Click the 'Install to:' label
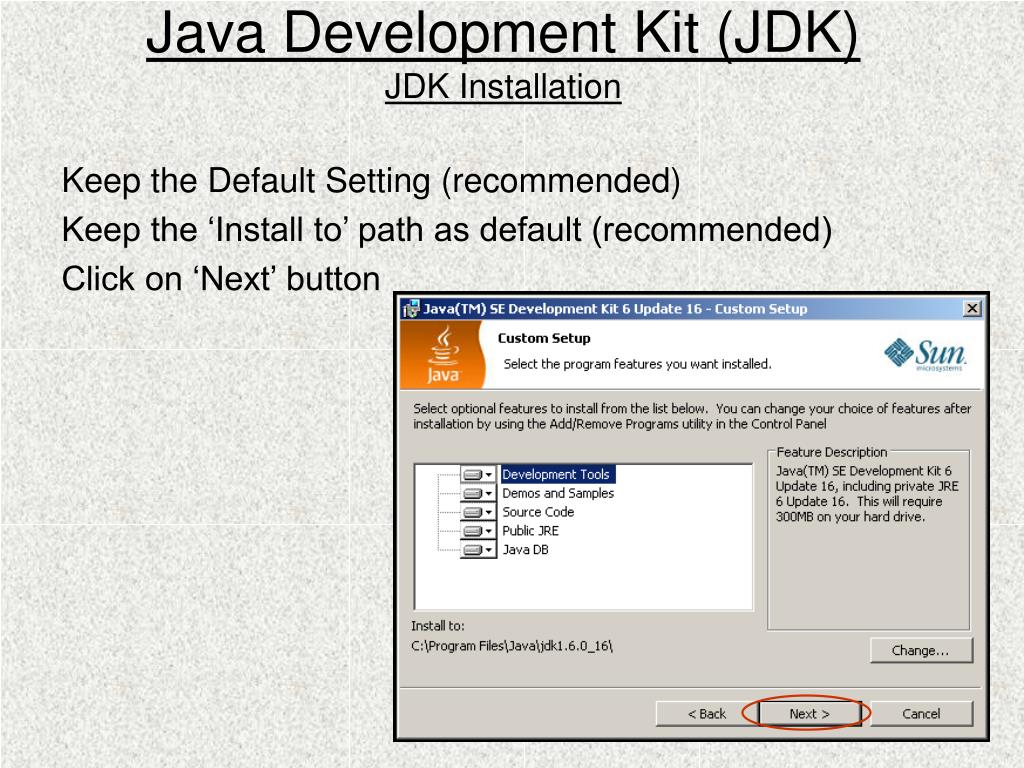This screenshot has height=768, width=1024. [x=438, y=626]
